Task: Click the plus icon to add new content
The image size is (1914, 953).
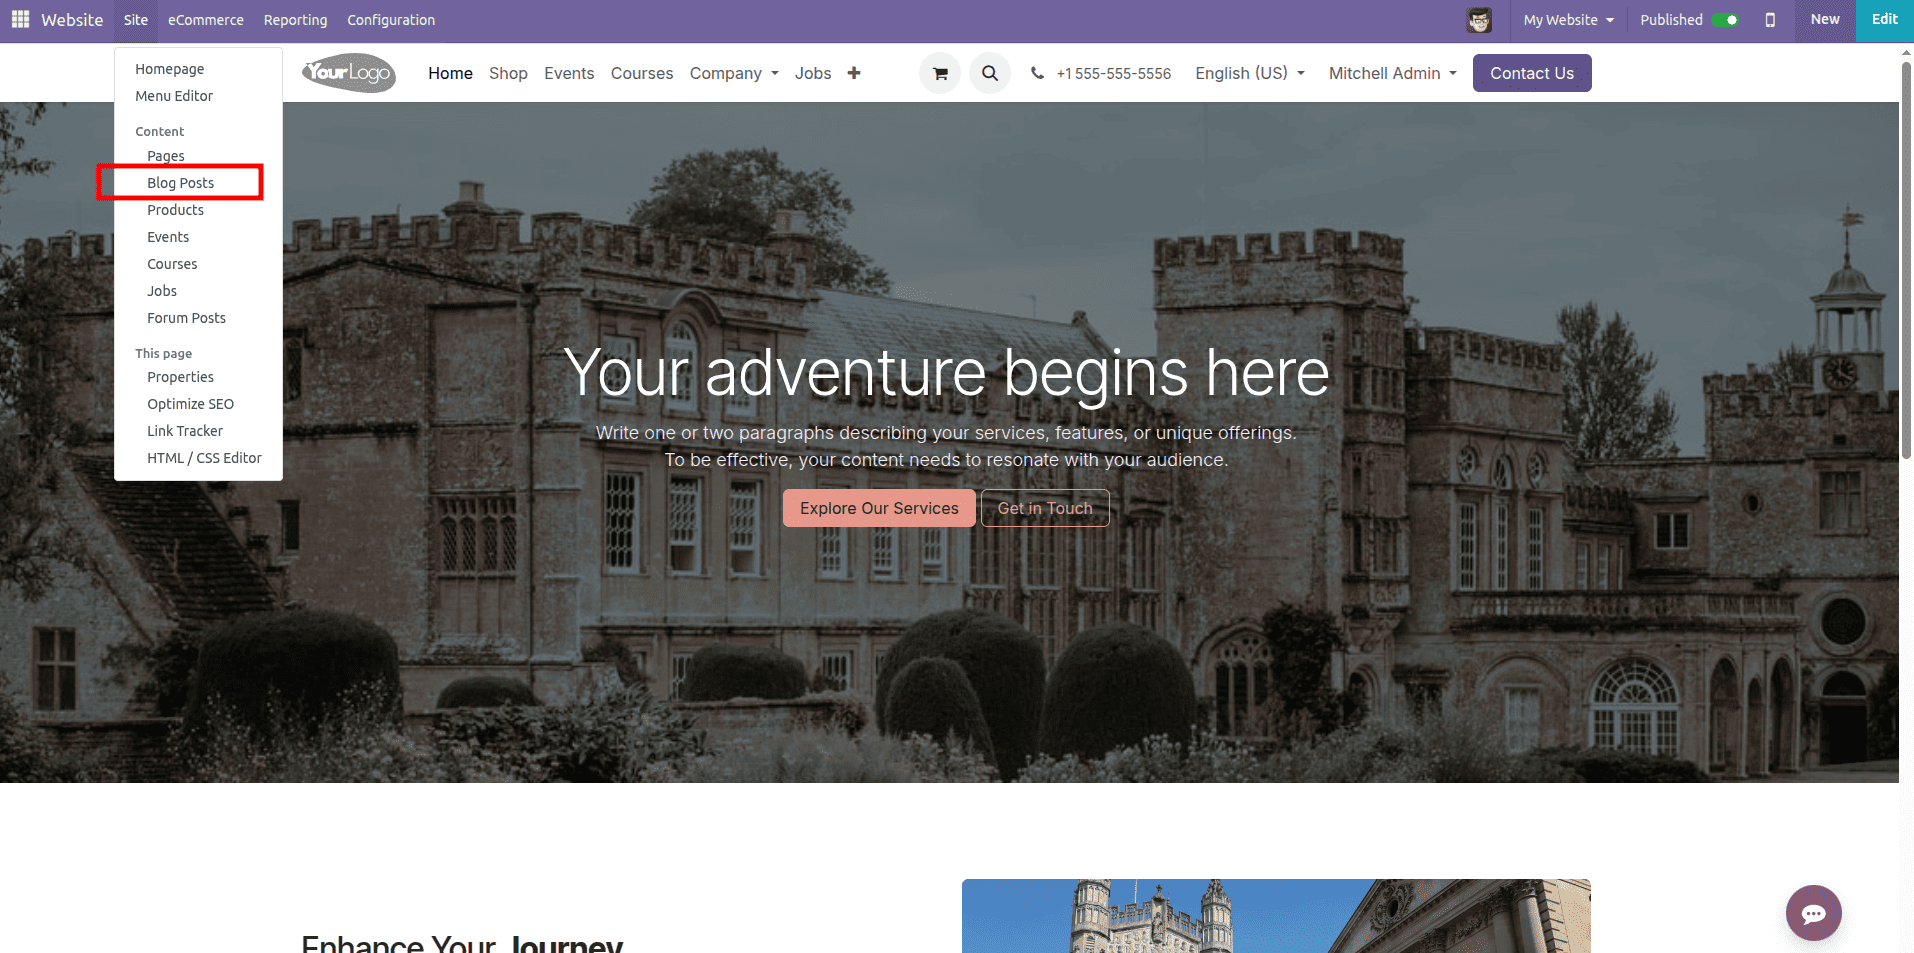Action: click(x=854, y=72)
